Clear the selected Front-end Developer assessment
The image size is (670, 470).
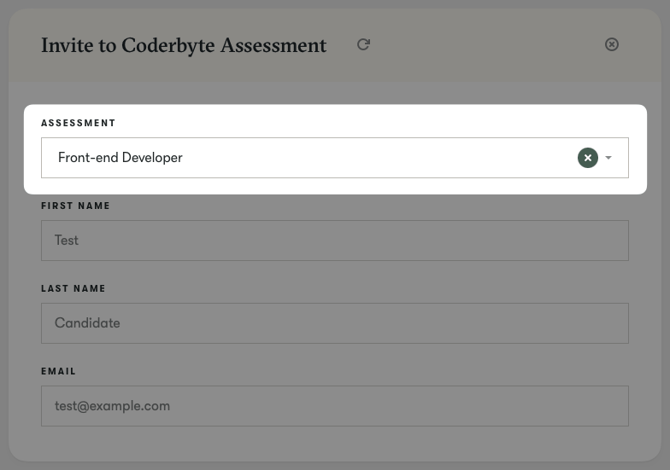pyautogui.click(x=588, y=158)
